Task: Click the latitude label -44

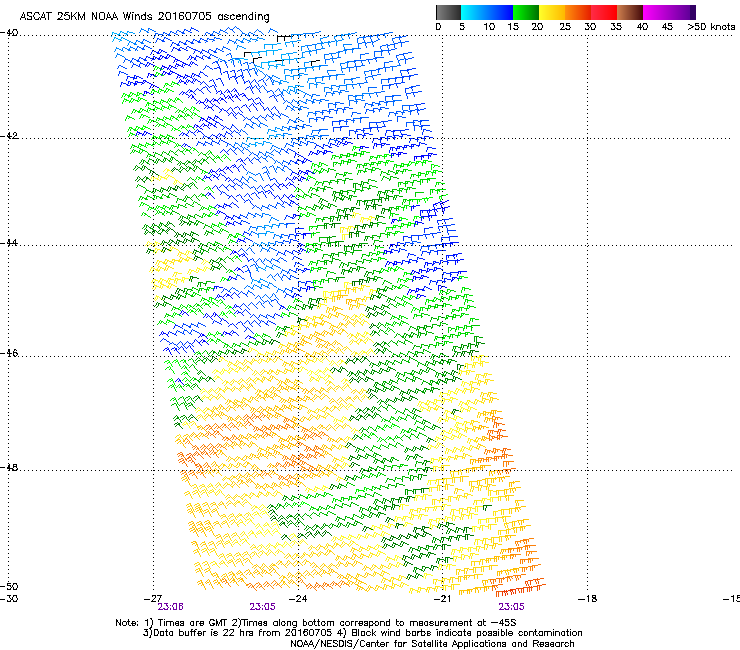Action: (9, 243)
